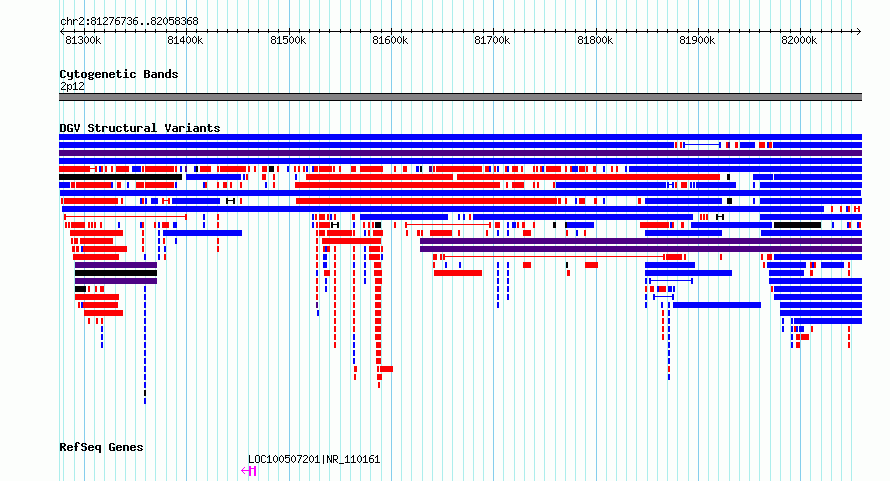
Task: Click the 81400k ruler label
Action: (x=185, y=40)
